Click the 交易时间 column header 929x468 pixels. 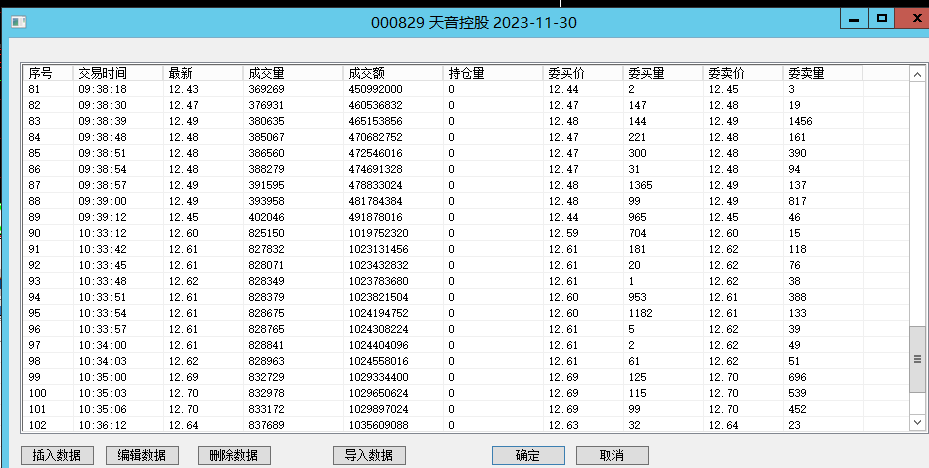tap(118, 73)
